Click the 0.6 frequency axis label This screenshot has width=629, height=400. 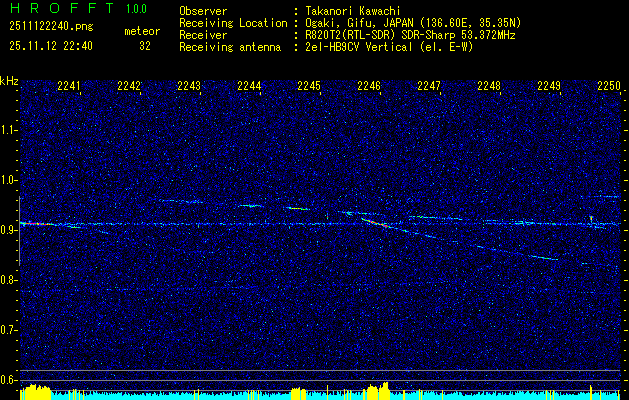point(8,380)
